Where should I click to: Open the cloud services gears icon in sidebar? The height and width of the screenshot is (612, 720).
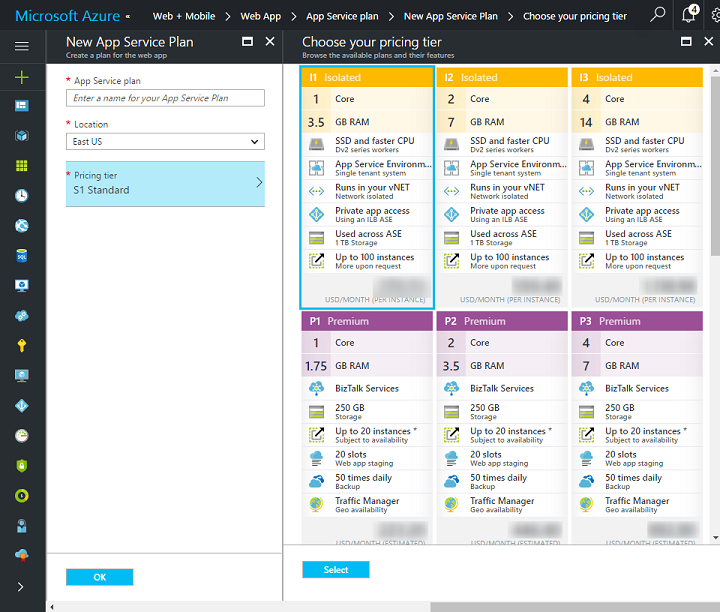[x=22, y=316]
